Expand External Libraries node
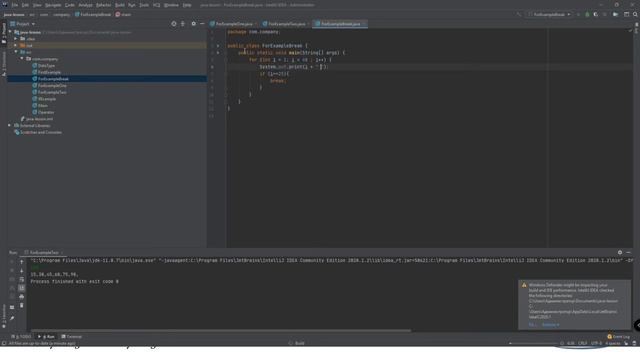 pyautogui.click(x=9, y=125)
